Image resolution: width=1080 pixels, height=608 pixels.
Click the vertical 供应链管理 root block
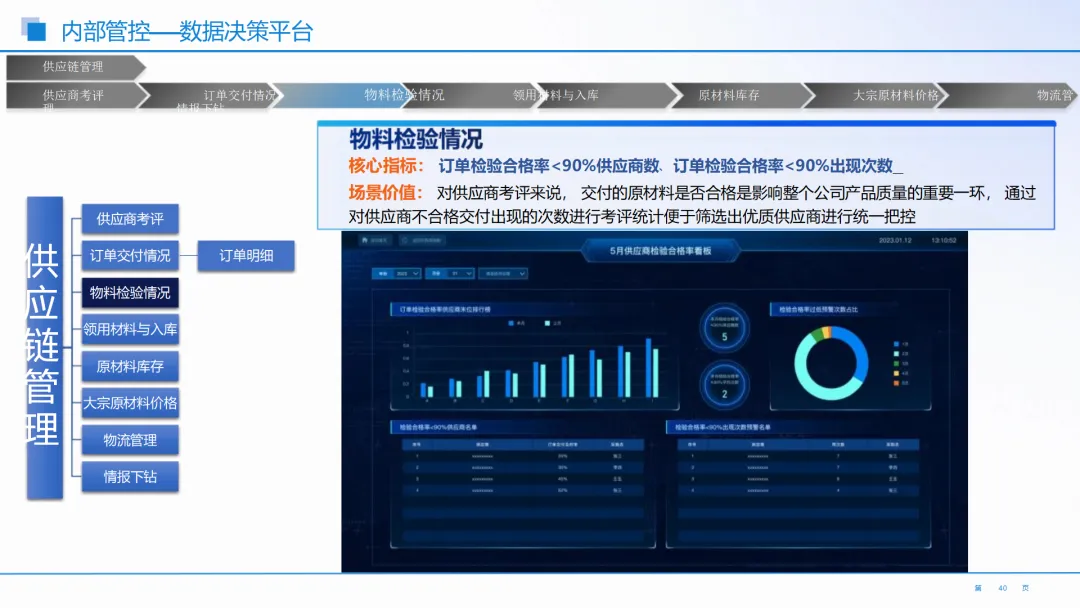click(45, 348)
